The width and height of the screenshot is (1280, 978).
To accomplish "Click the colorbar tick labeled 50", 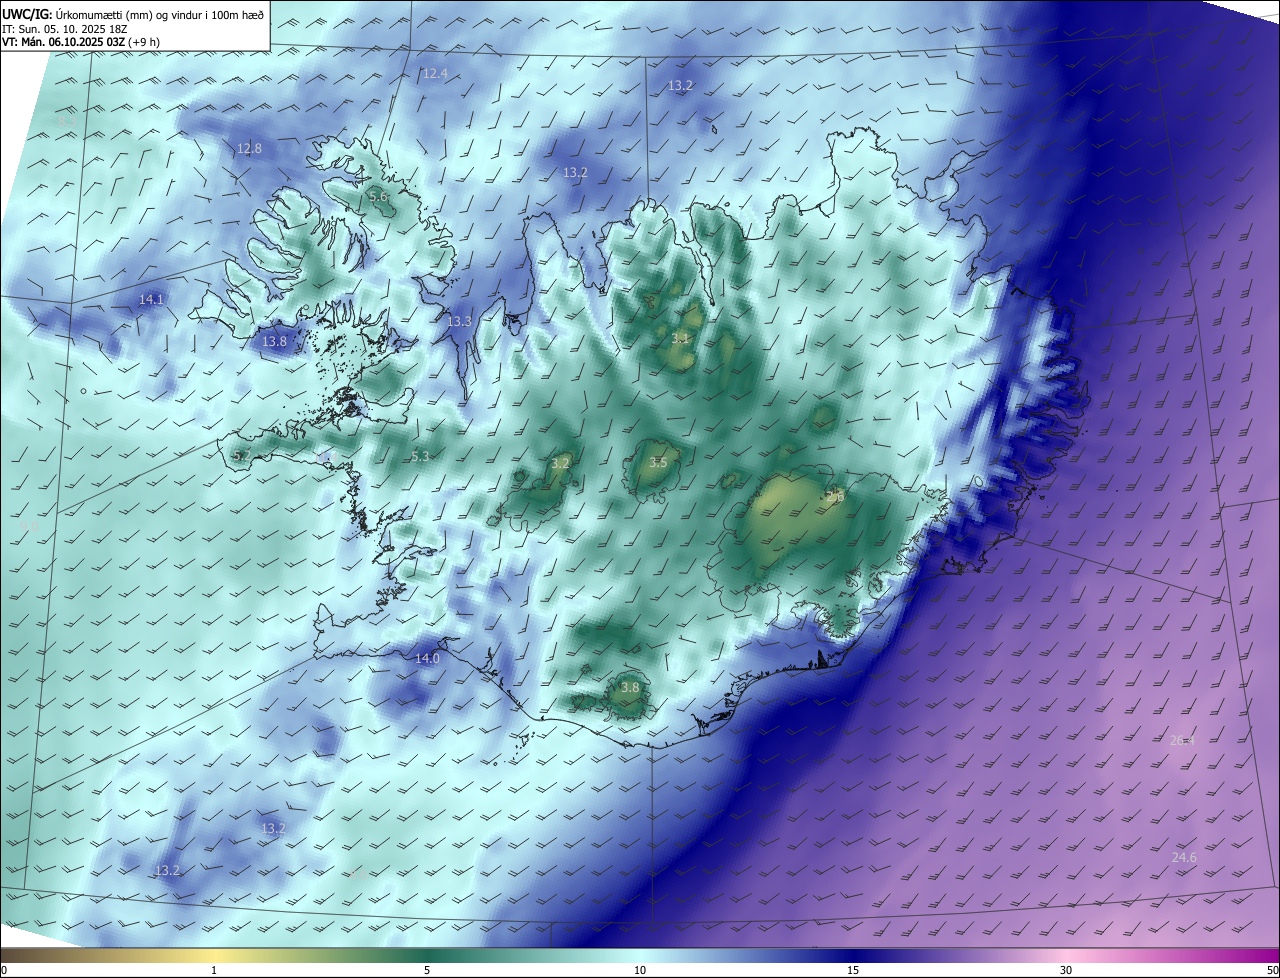I will pyautogui.click(x=1272, y=970).
